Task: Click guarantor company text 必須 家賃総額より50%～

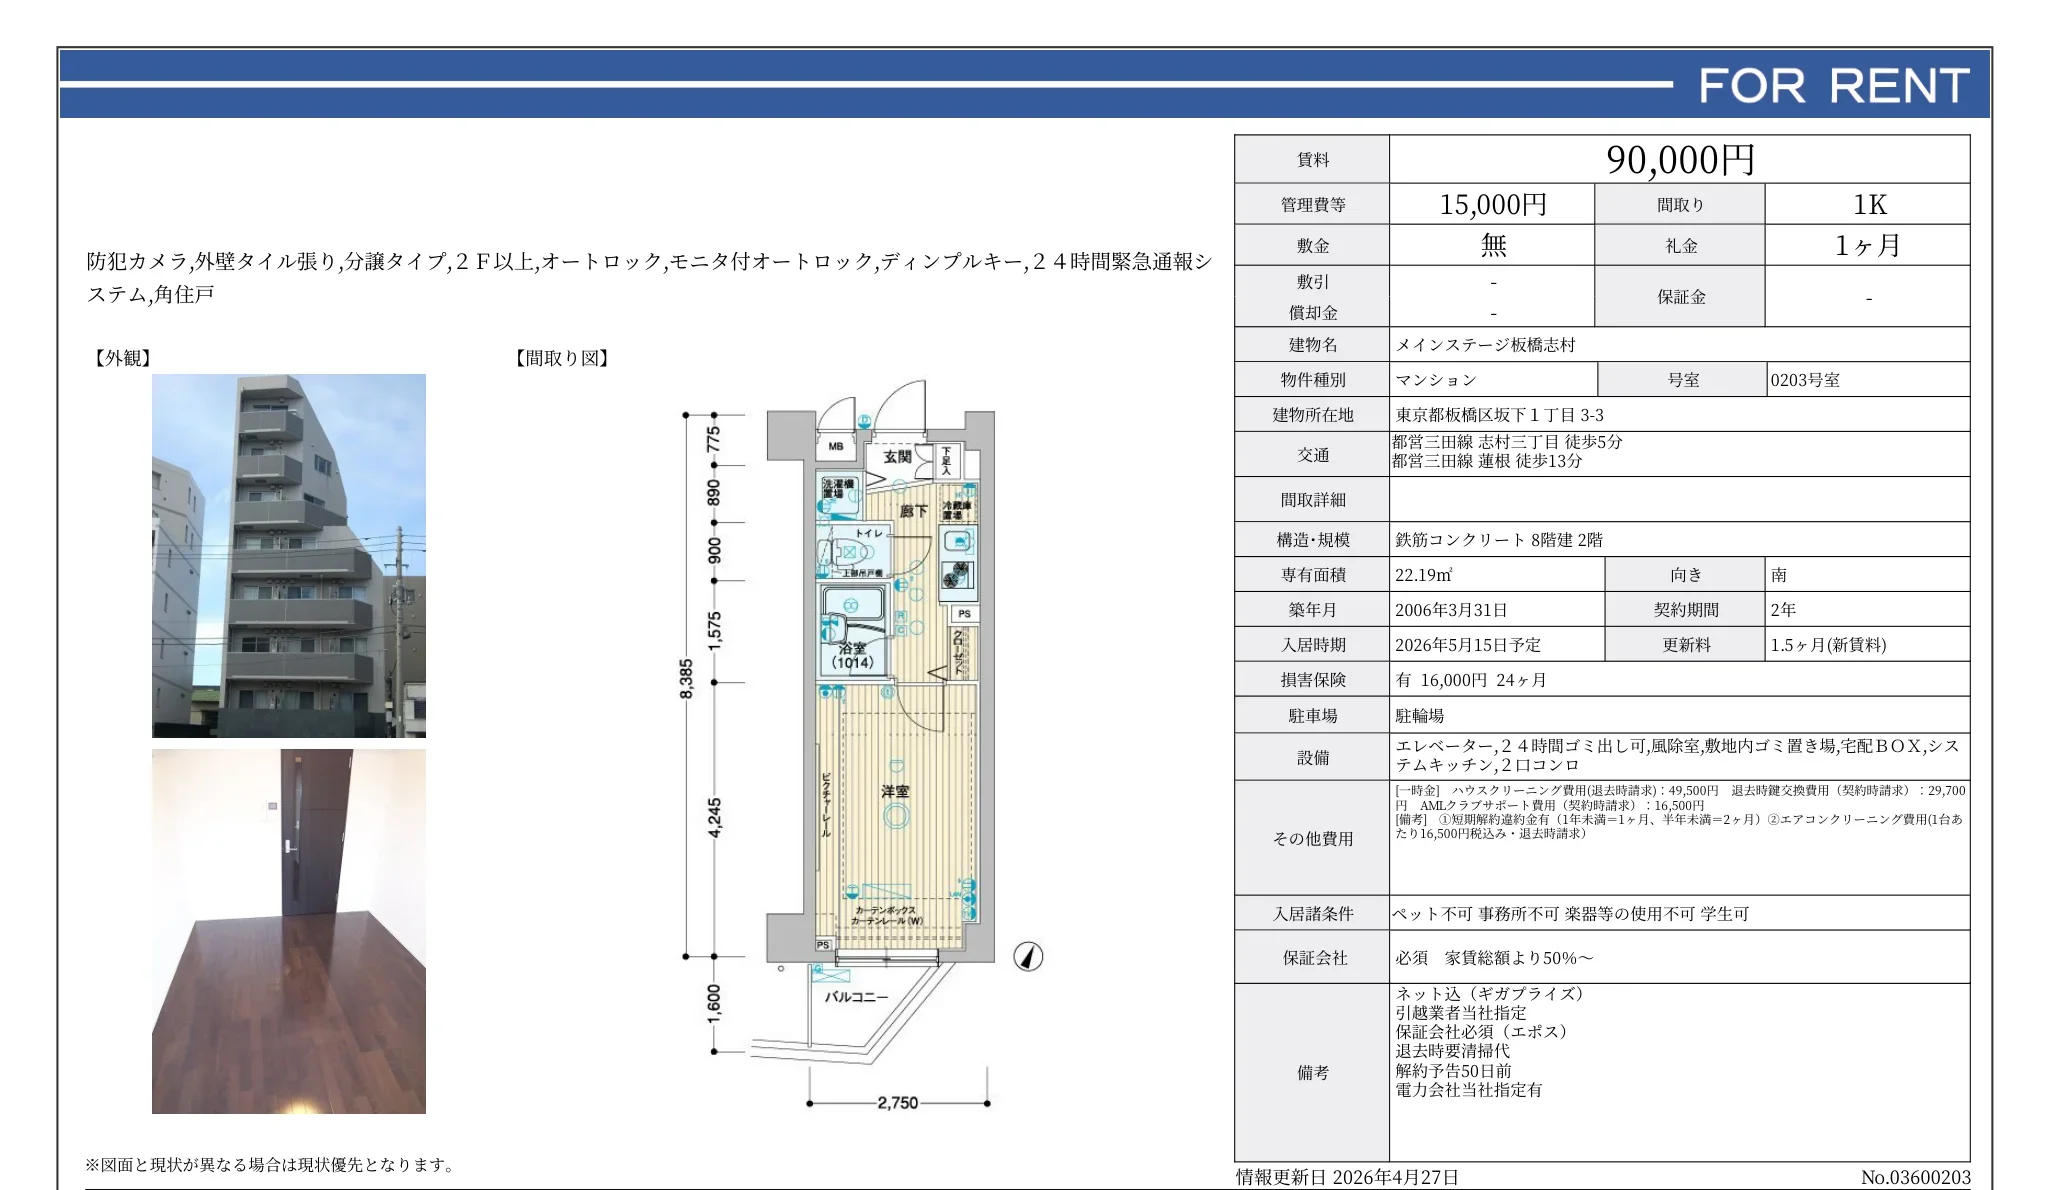Action: 1494,958
